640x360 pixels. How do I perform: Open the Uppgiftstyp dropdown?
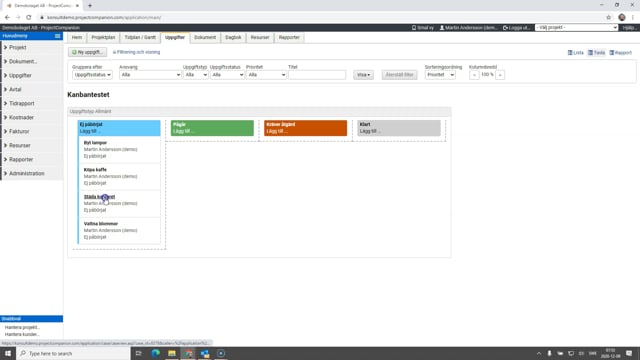[x=196, y=75]
